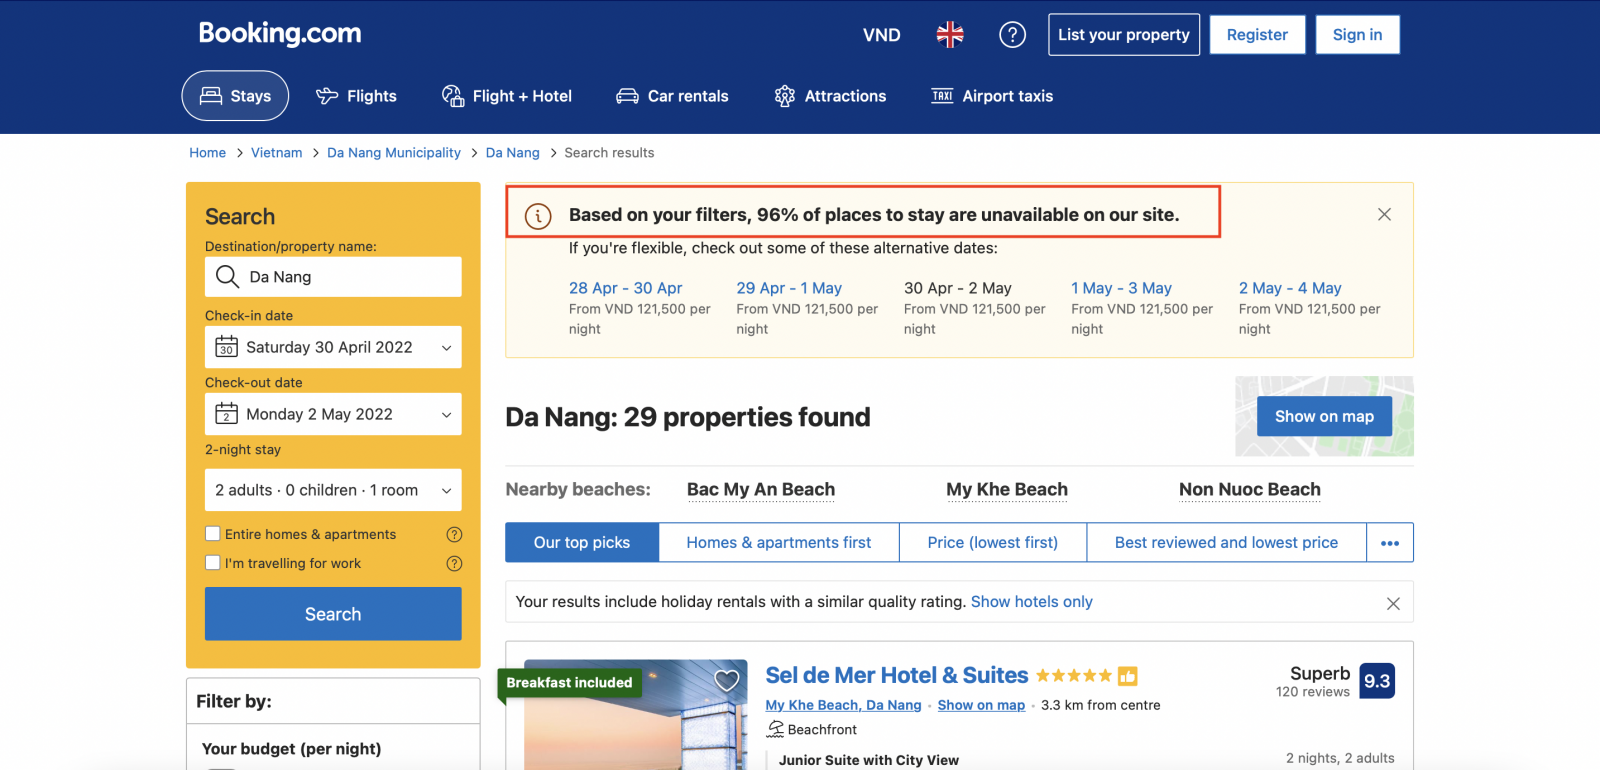Open the guests and rooms dropdown
The height and width of the screenshot is (770, 1600).
[333, 490]
